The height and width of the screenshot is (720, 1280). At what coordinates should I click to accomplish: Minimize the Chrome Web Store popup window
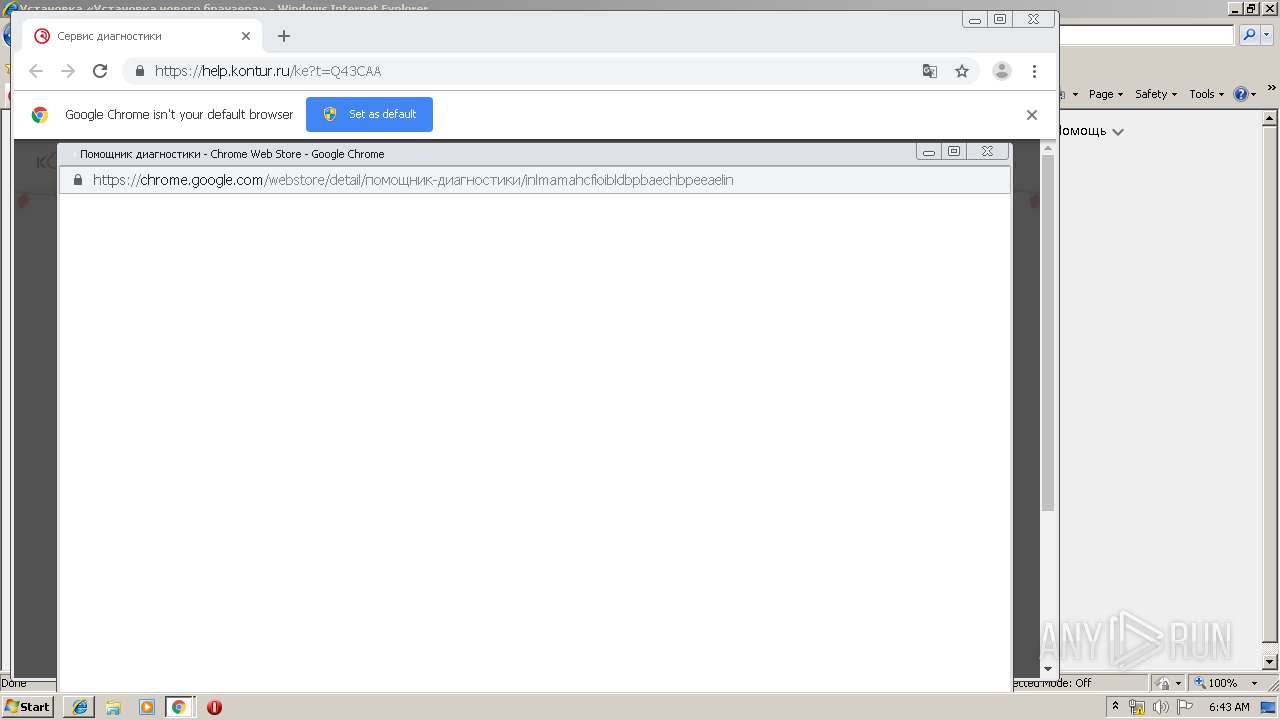(929, 151)
